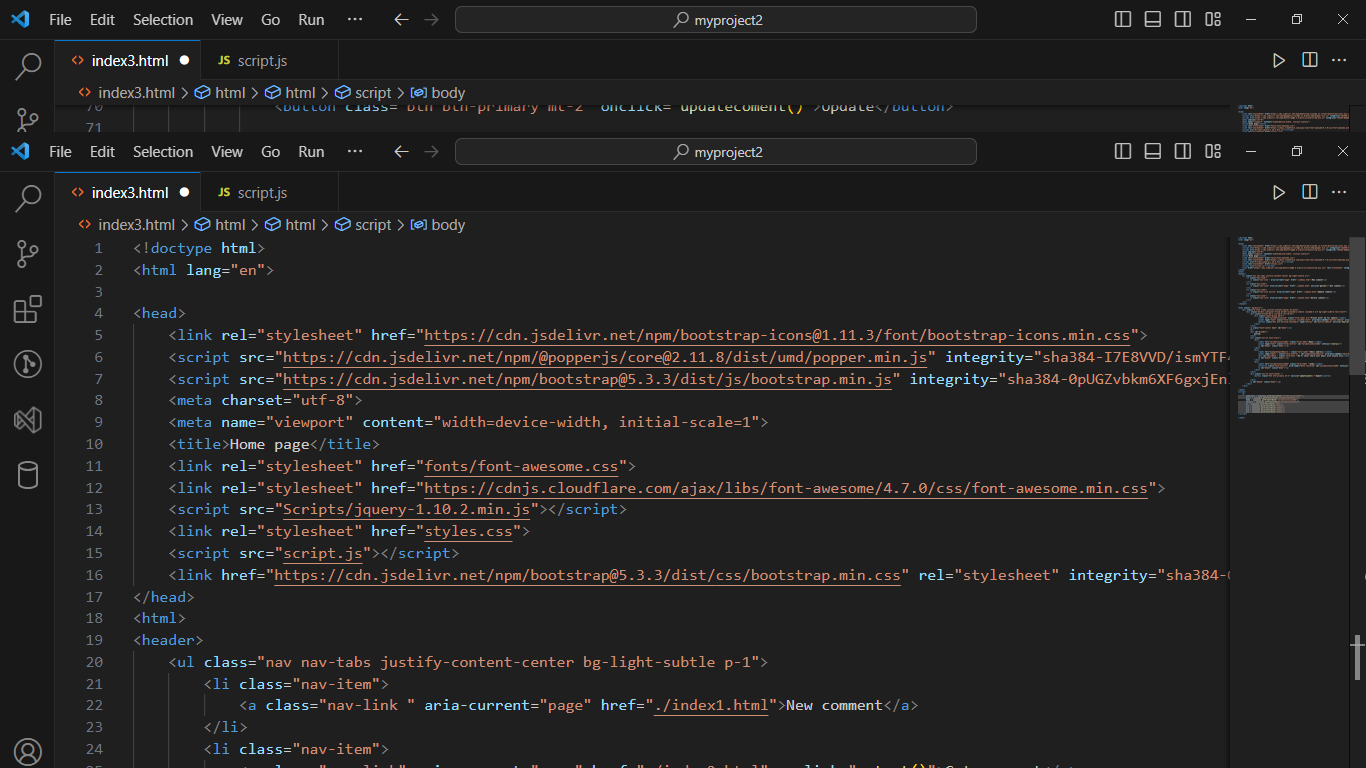Open Customize Layout in front window
The height and width of the screenshot is (768, 1366).
click(x=1212, y=152)
